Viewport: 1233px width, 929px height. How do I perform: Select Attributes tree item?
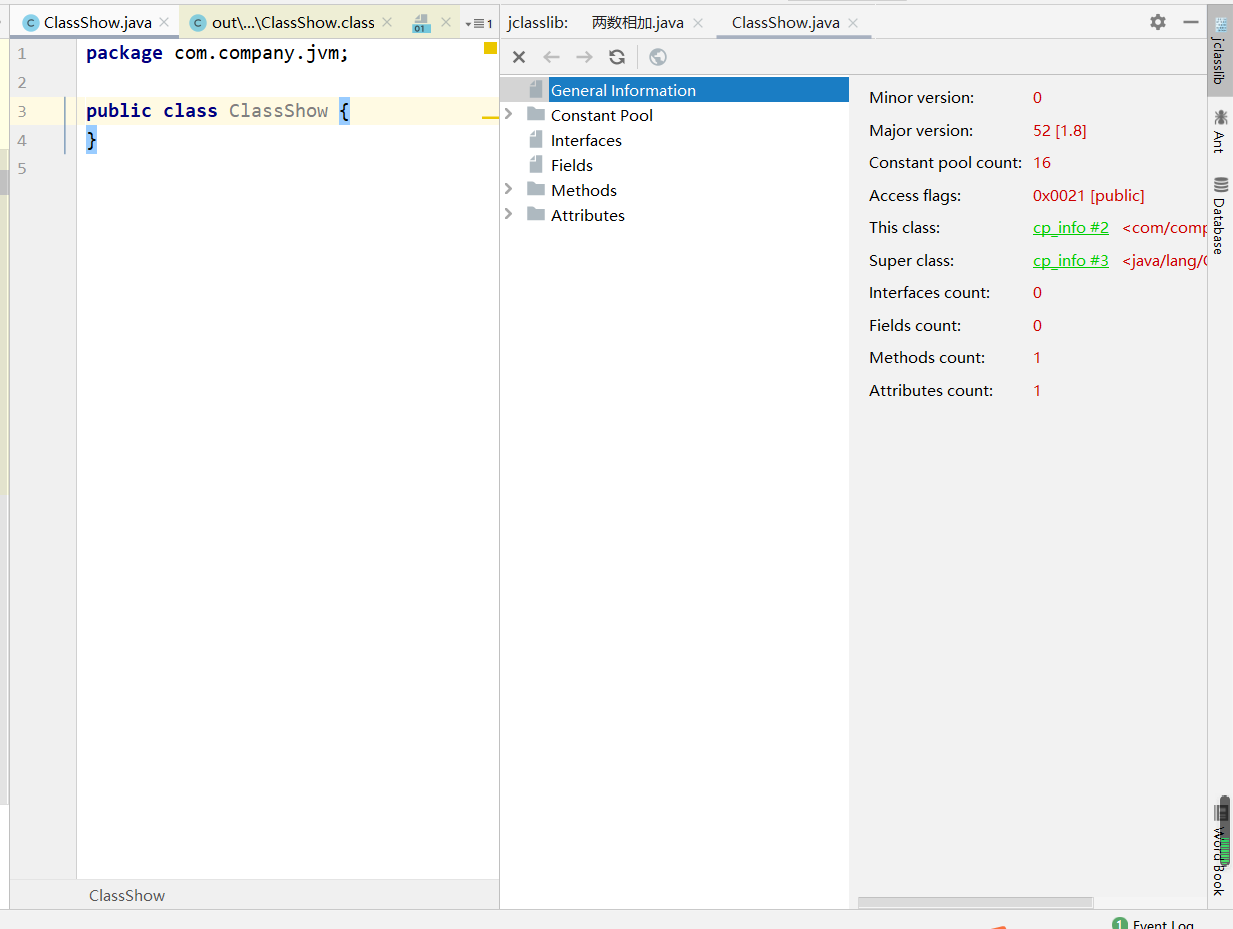click(x=587, y=215)
